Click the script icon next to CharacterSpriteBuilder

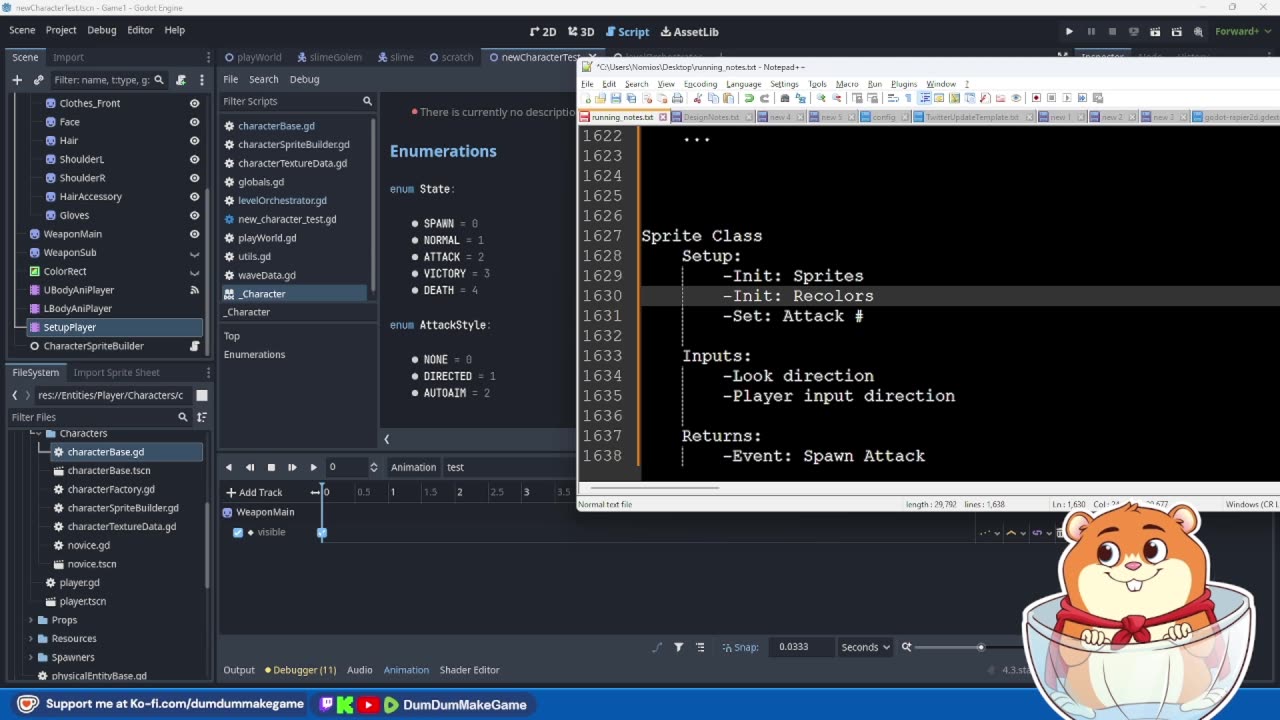[x=195, y=346]
